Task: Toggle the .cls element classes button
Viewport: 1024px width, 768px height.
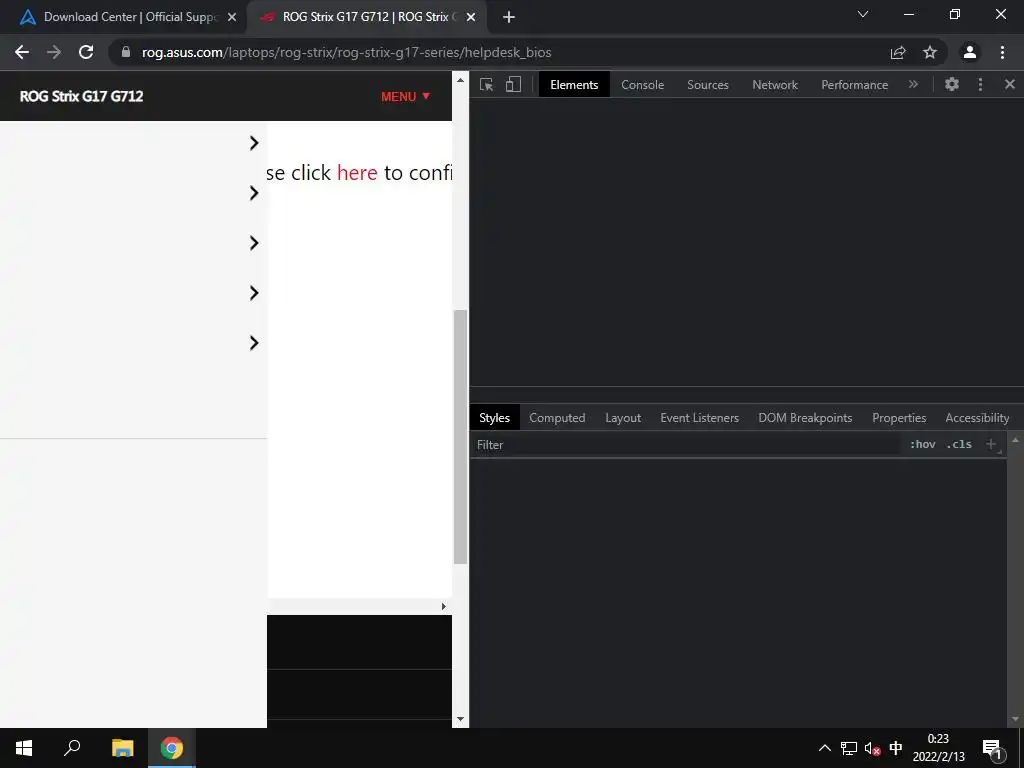Action: pos(959,445)
